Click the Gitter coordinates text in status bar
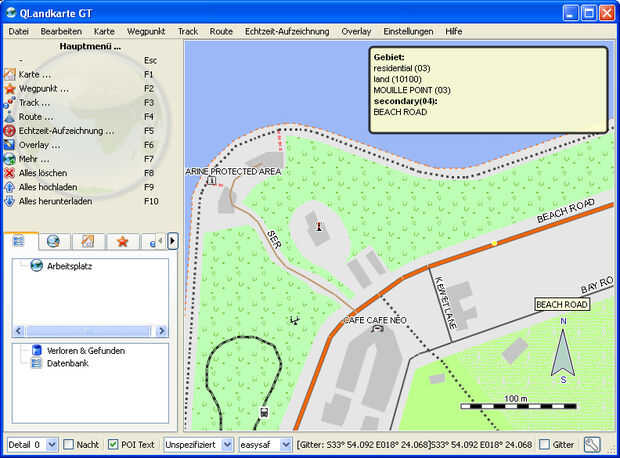Viewport: 620px width, 458px height. (x=414, y=445)
